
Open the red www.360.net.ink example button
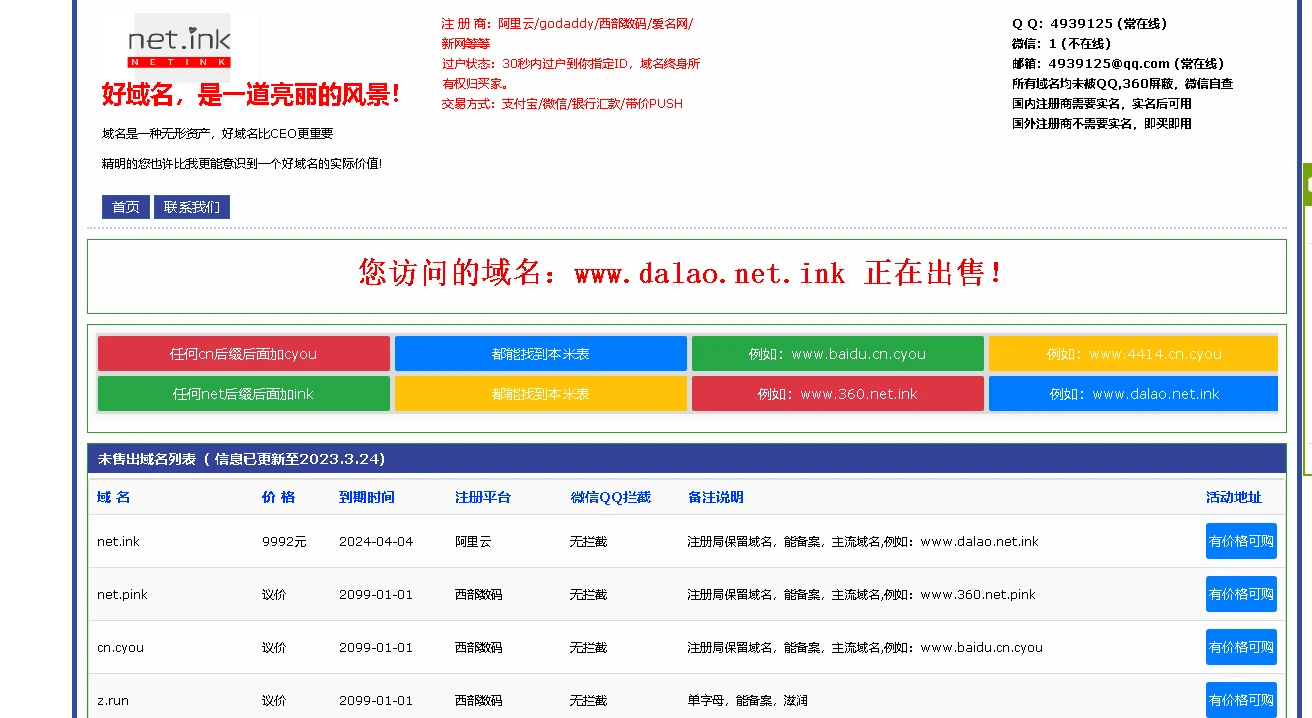(837, 394)
